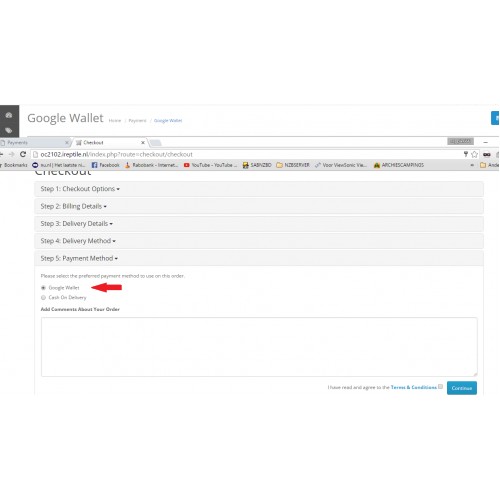Select the Cash On Delivery option

(43, 297)
